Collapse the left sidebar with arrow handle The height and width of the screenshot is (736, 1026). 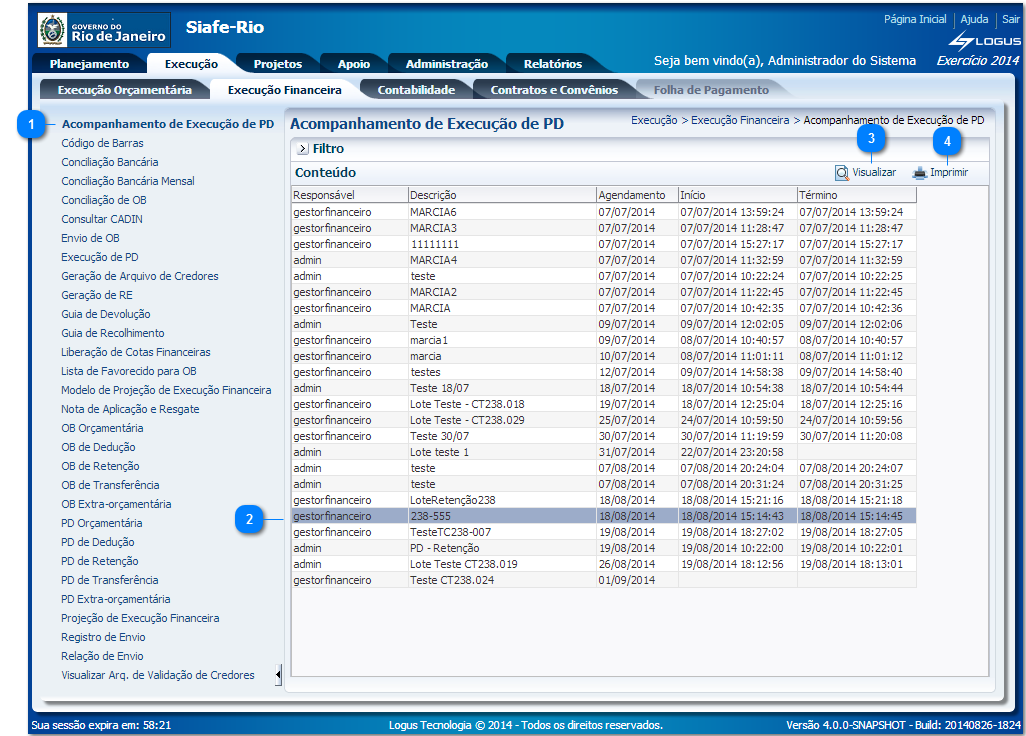click(278, 675)
